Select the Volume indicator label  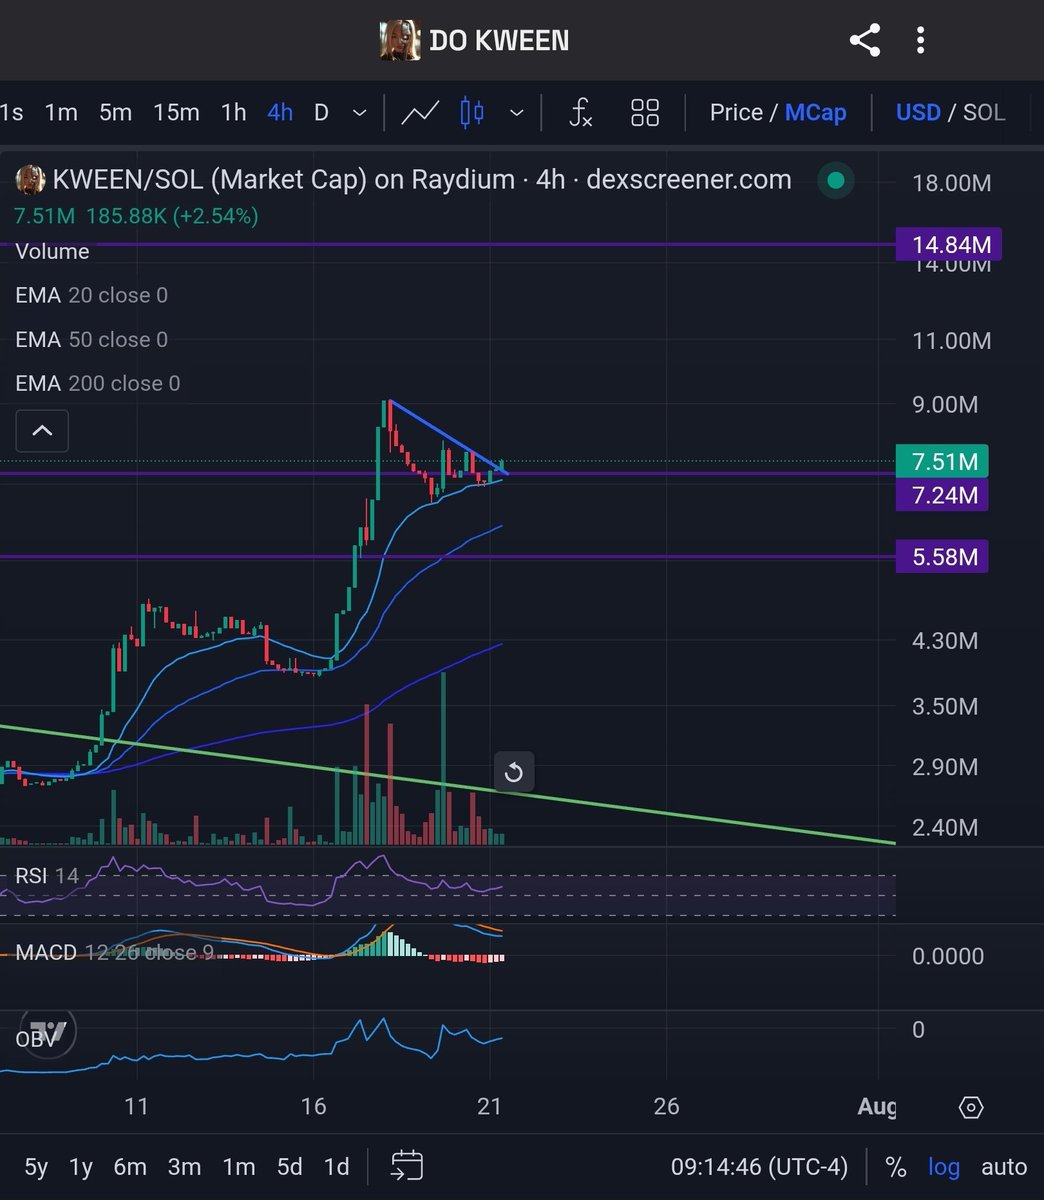(52, 251)
